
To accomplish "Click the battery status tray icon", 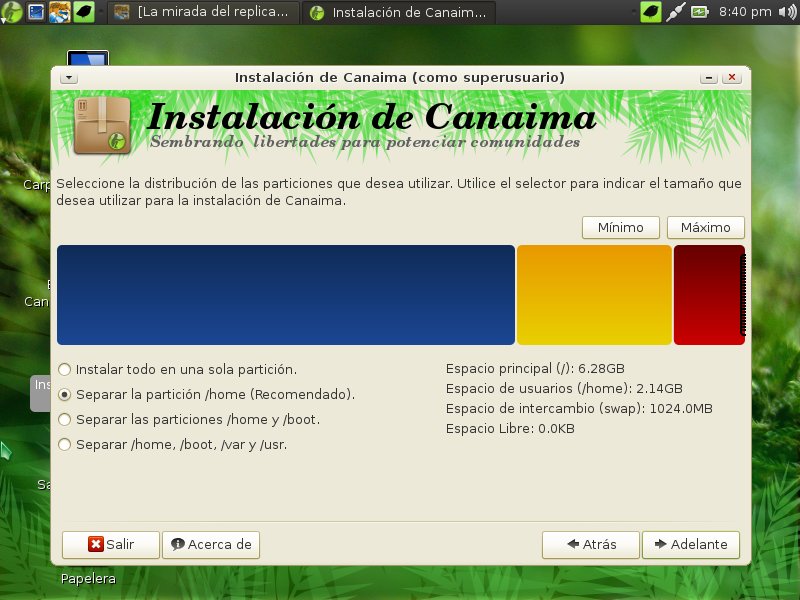I will tap(699, 12).
